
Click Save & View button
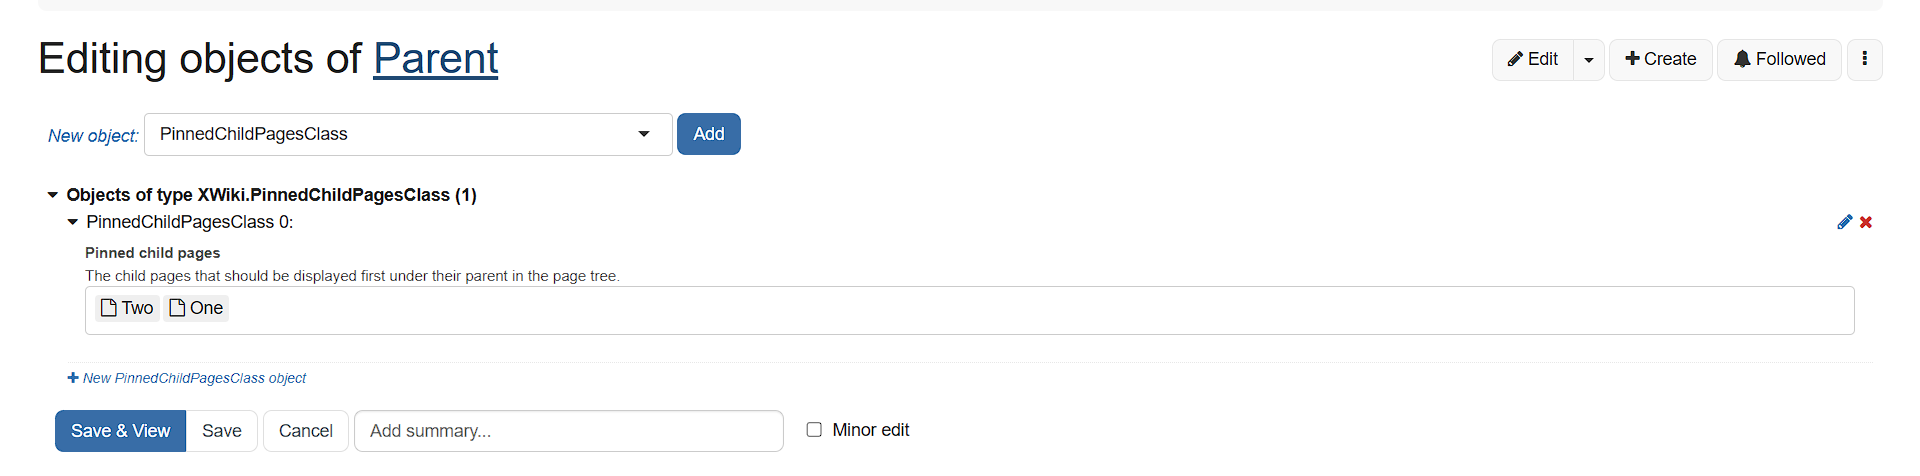click(120, 431)
